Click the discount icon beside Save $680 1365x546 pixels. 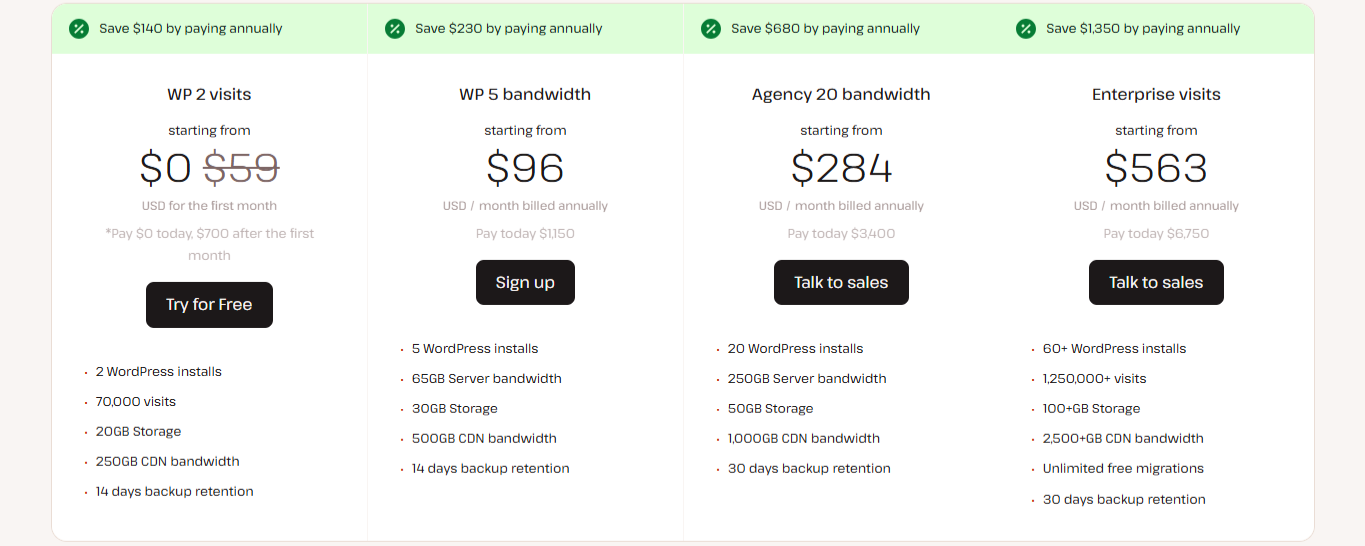click(x=711, y=29)
